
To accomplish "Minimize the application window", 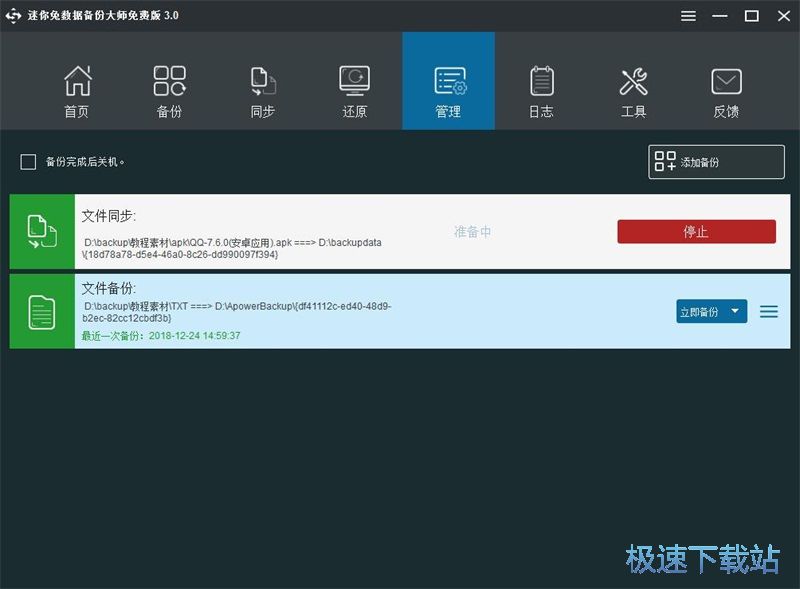I will pyautogui.click(x=720, y=16).
